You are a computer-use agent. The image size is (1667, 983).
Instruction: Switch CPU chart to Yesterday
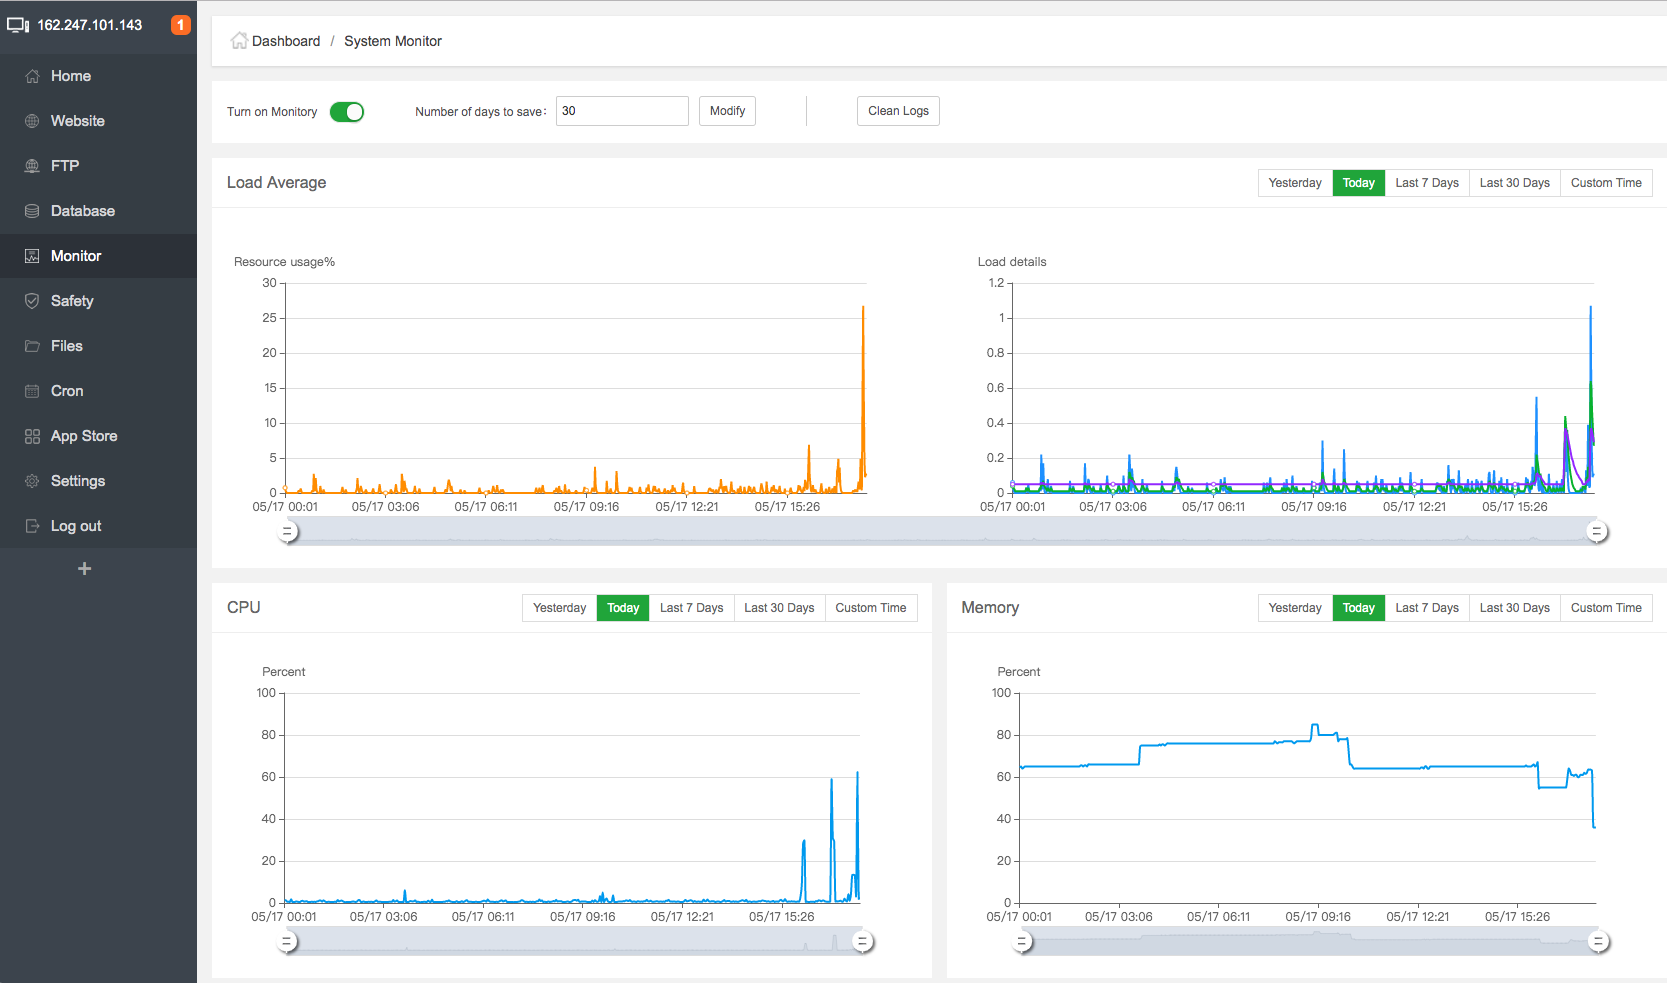pos(559,608)
